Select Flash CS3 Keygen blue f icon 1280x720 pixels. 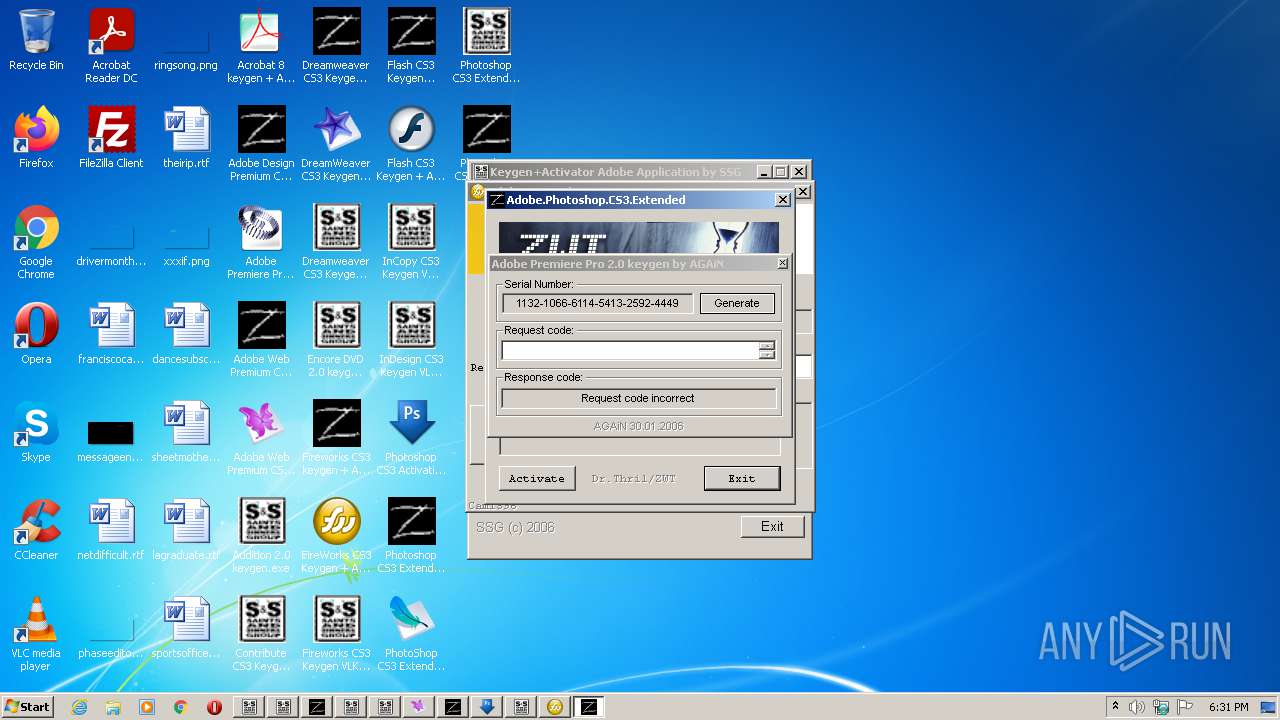[x=411, y=144]
